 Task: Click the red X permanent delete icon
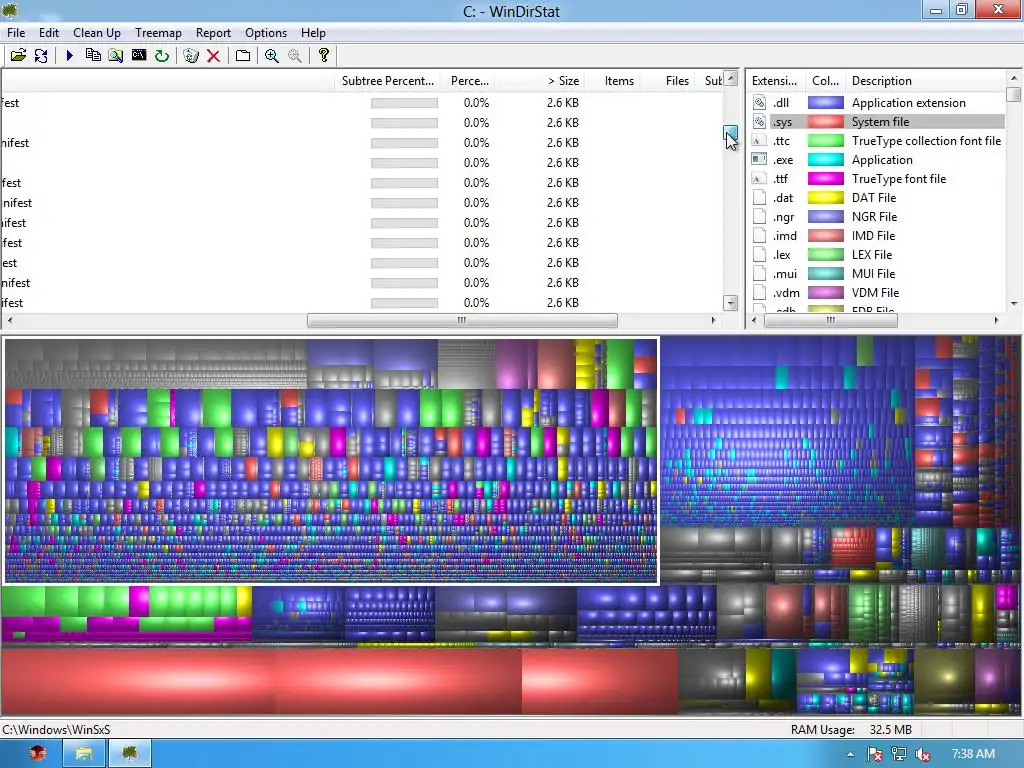coord(213,56)
